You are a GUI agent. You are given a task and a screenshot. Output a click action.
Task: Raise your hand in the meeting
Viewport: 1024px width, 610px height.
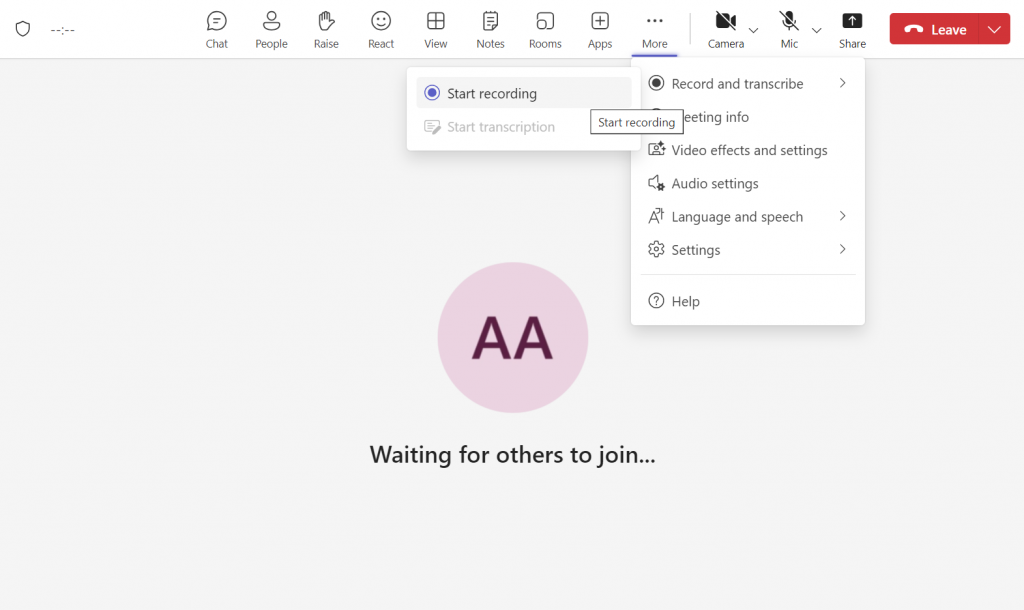tap(326, 29)
